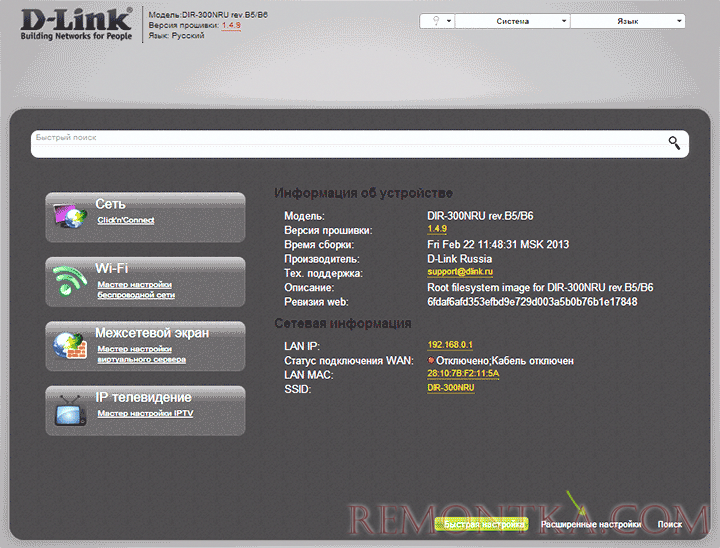720x548 pixels.
Task: Click the Сеть network monitor icon
Action: (x=71, y=213)
